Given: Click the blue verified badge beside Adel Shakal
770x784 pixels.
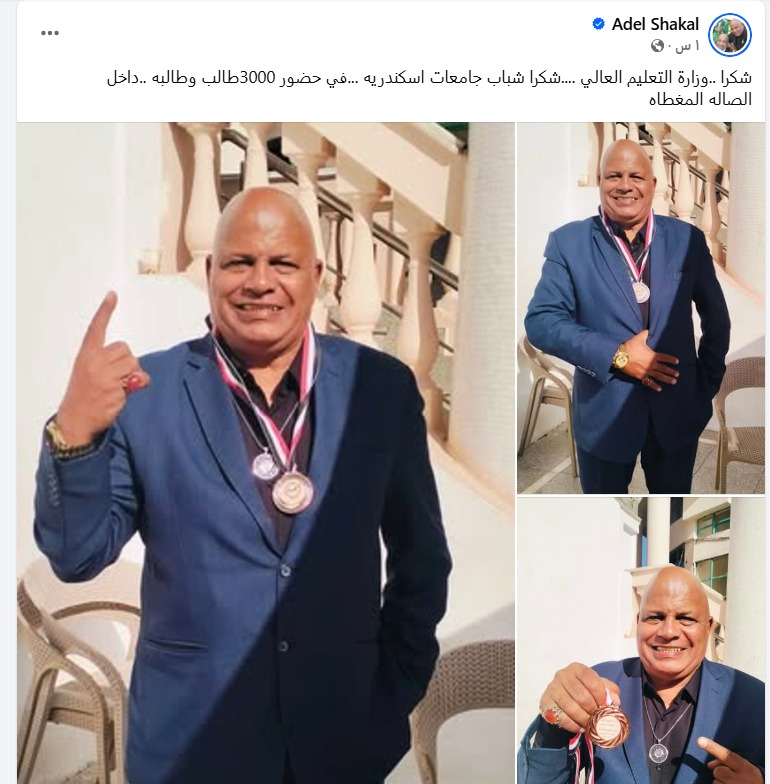Looking at the screenshot, I should click(x=598, y=24).
